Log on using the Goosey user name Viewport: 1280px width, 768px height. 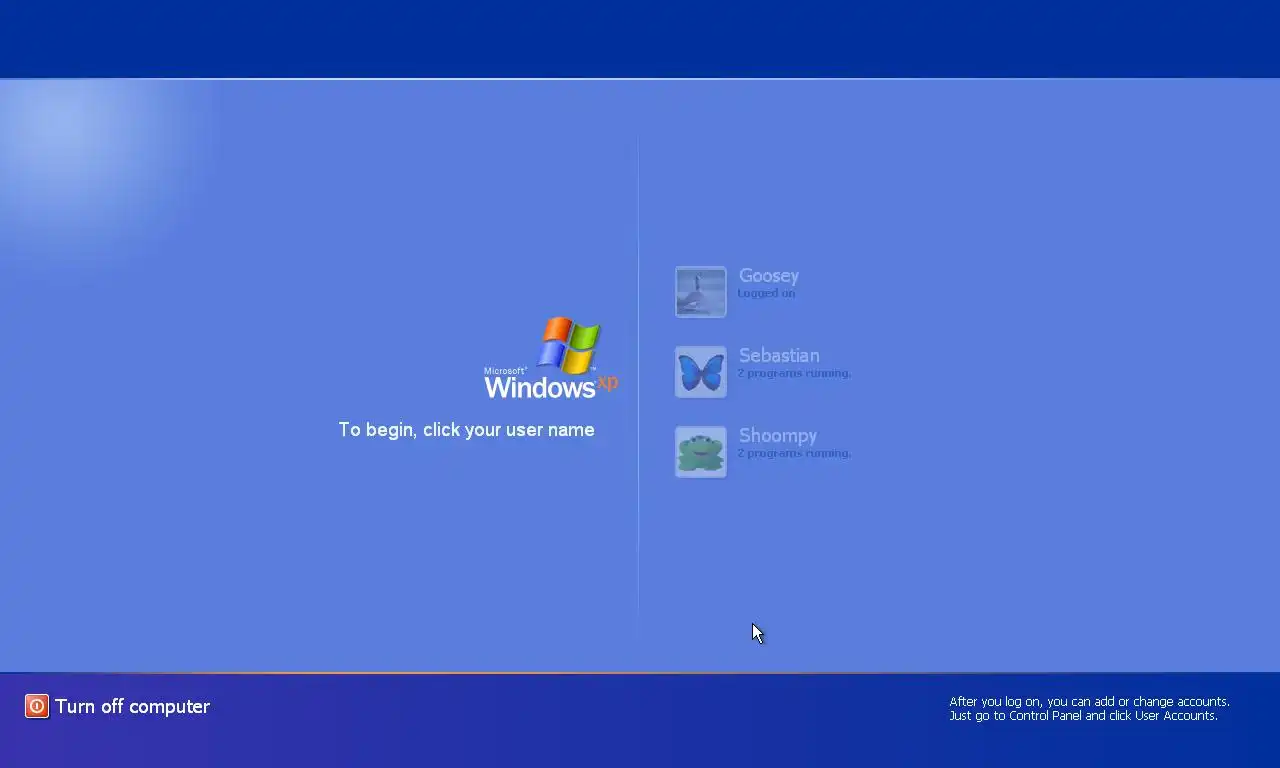coord(768,276)
